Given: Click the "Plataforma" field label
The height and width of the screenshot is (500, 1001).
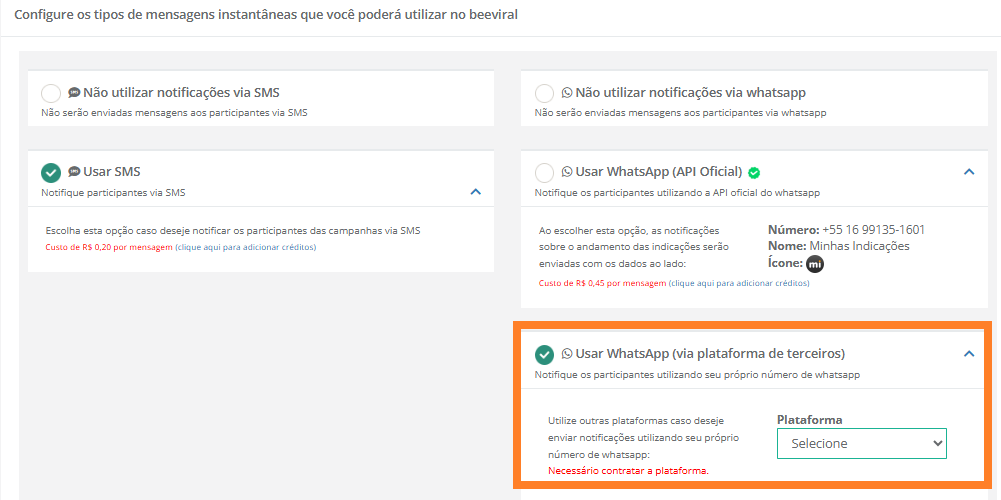Looking at the screenshot, I should tap(809, 420).
